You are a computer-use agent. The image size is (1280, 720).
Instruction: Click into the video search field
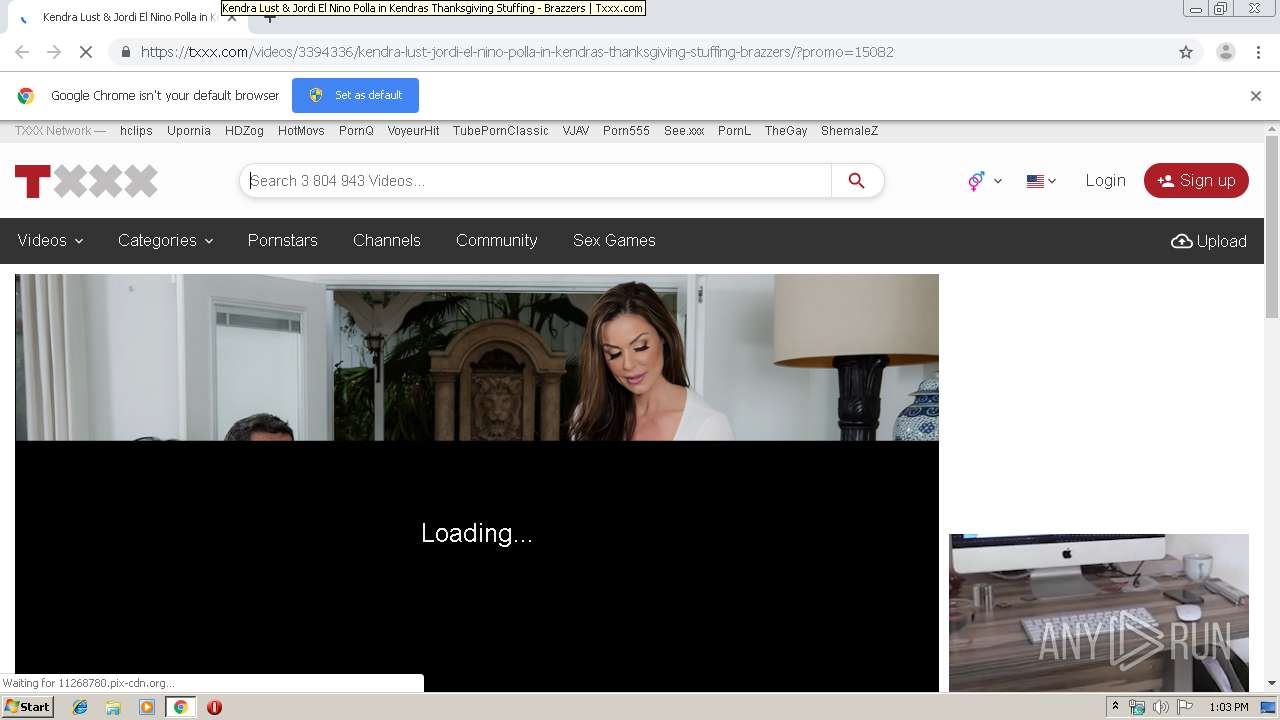[538, 181]
